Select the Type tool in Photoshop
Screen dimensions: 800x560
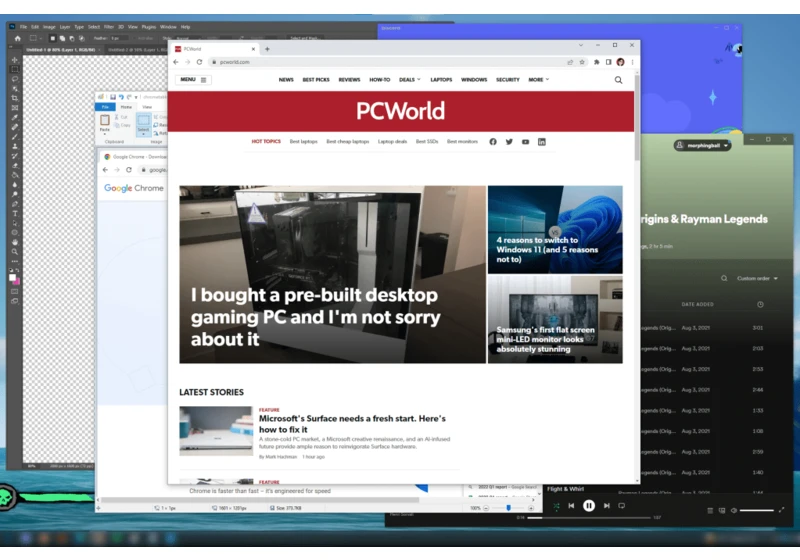pos(15,214)
